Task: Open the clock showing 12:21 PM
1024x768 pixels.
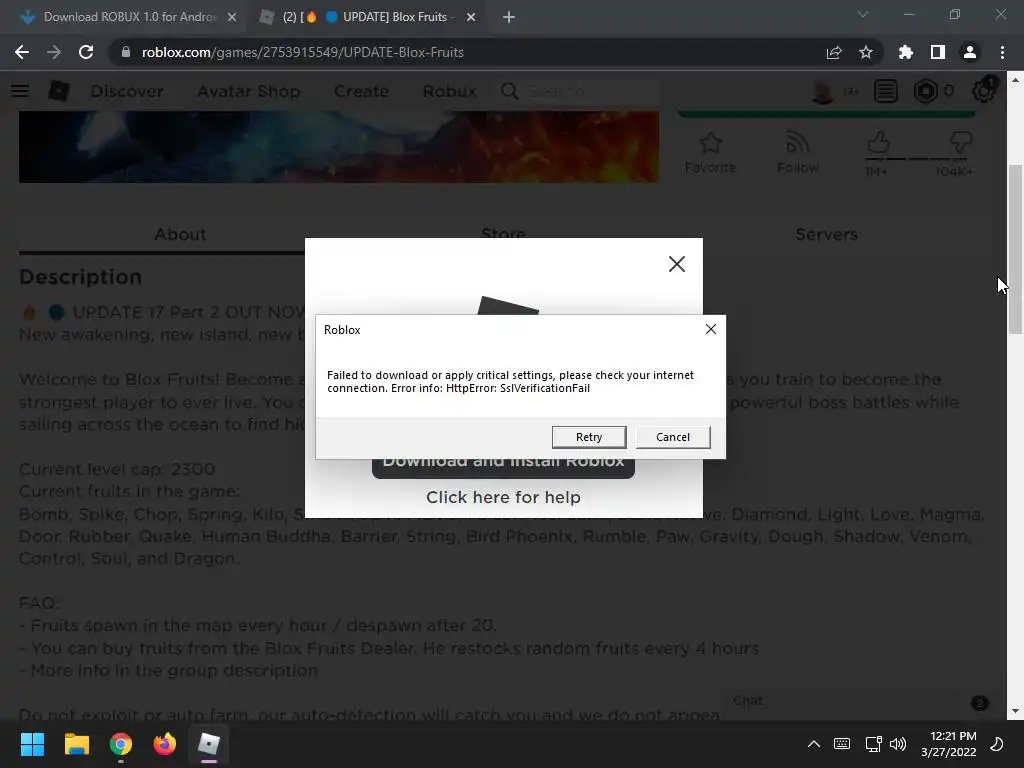Action: pyautogui.click(x=948, y=744)
